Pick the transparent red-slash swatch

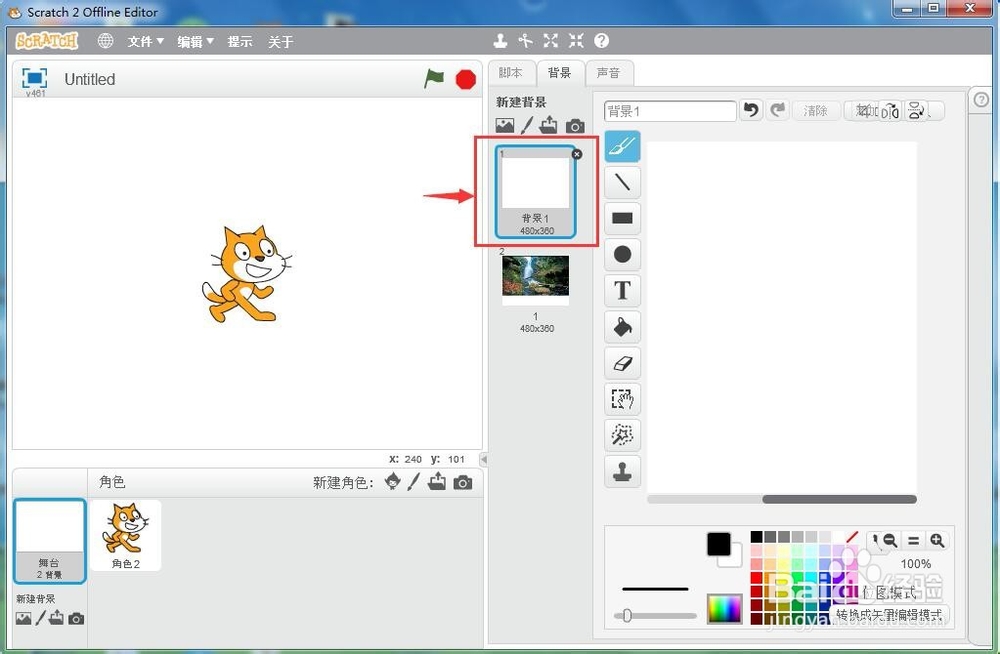coord(852,537)
